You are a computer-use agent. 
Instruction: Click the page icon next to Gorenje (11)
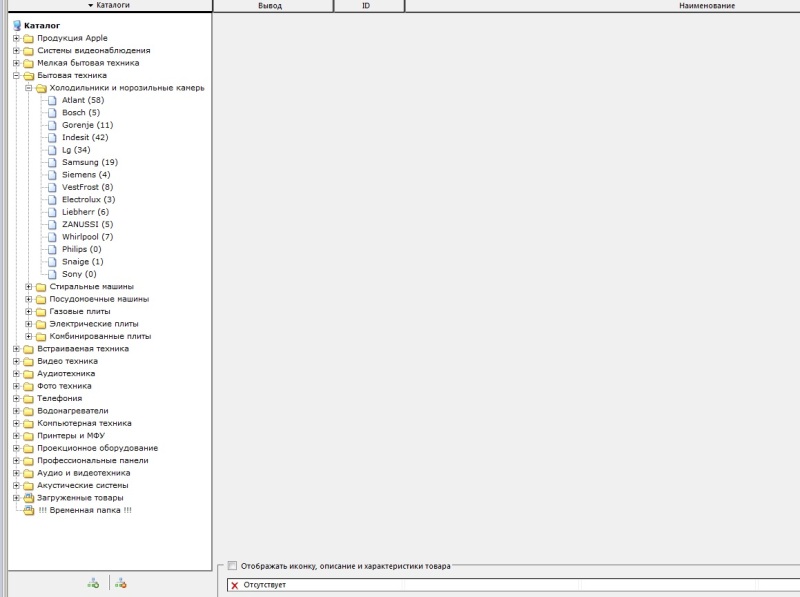(52, 125)
